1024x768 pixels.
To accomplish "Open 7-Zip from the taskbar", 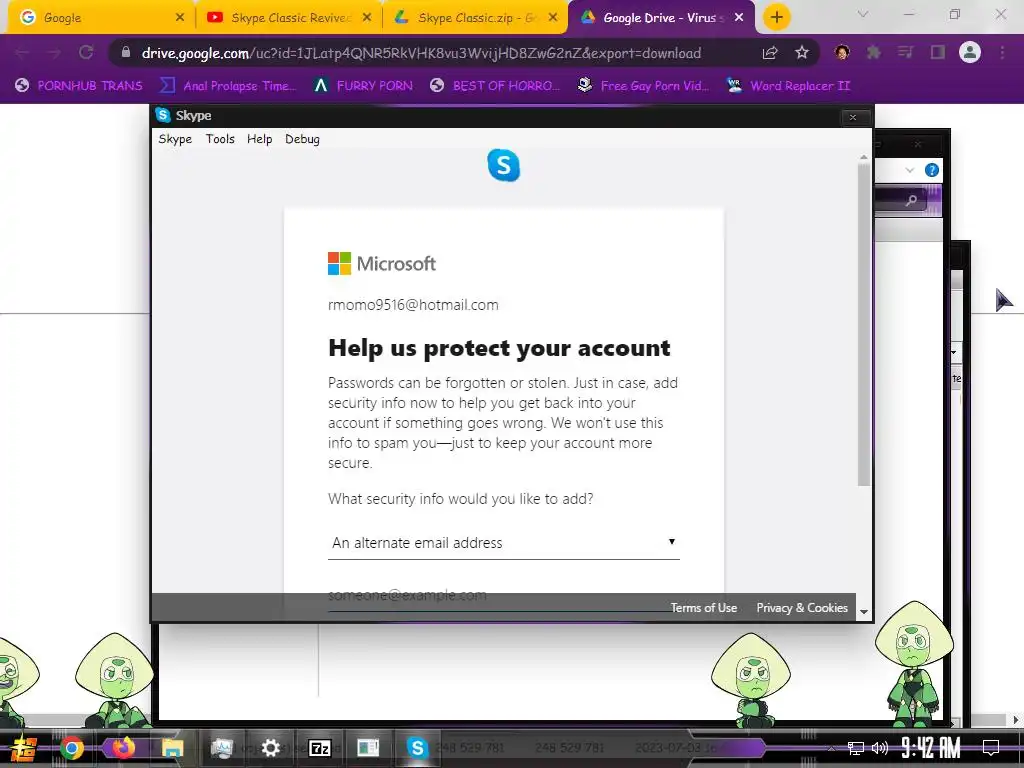I will tap(319, 748).
